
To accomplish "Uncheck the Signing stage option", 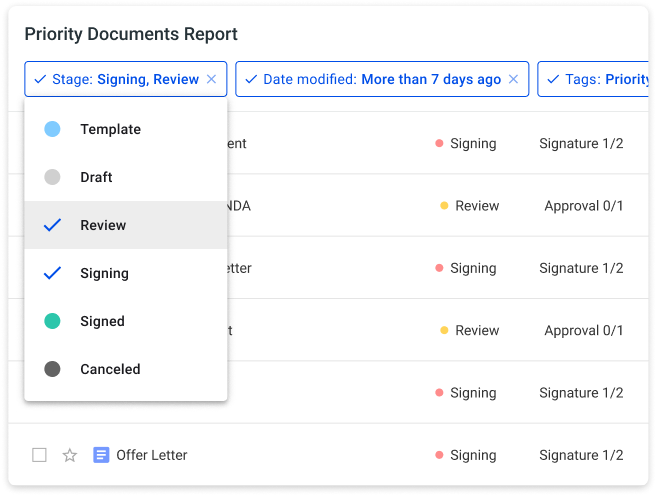I will 126,273.
